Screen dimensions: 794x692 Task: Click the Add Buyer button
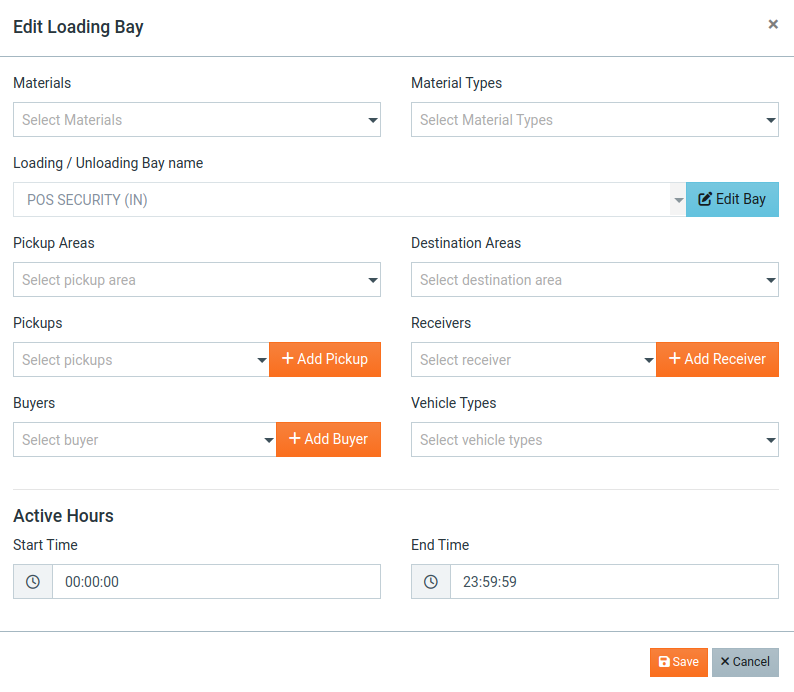[x=329, y=439]
